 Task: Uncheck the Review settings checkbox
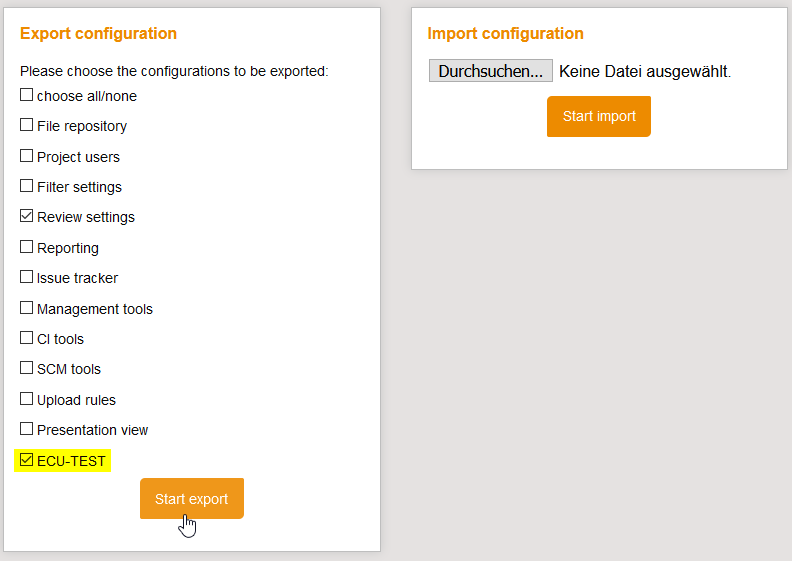click(x=27, y=216)
